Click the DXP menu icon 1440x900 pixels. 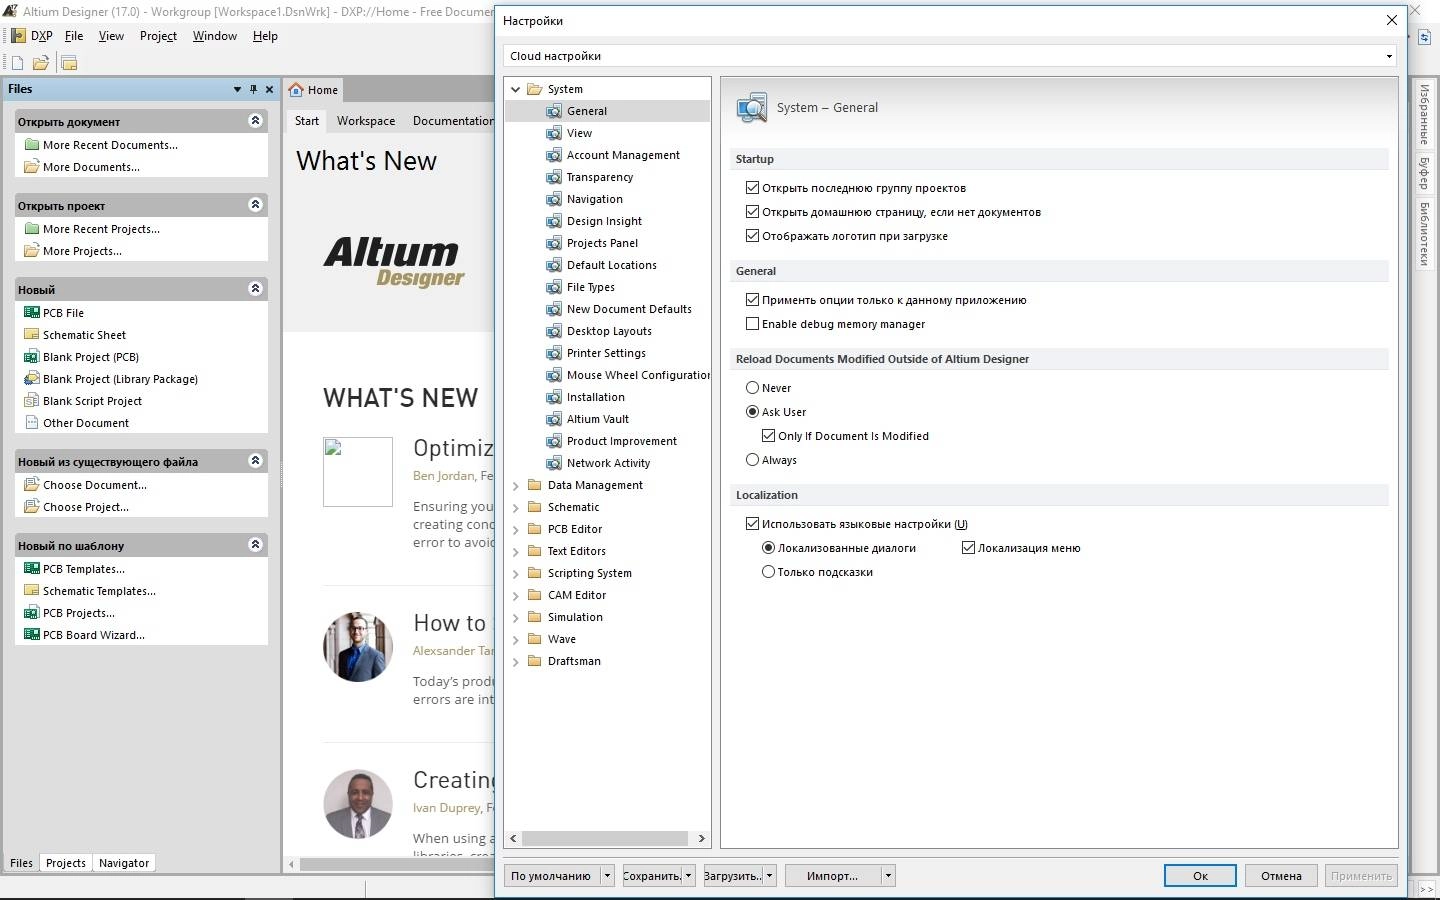18,35
